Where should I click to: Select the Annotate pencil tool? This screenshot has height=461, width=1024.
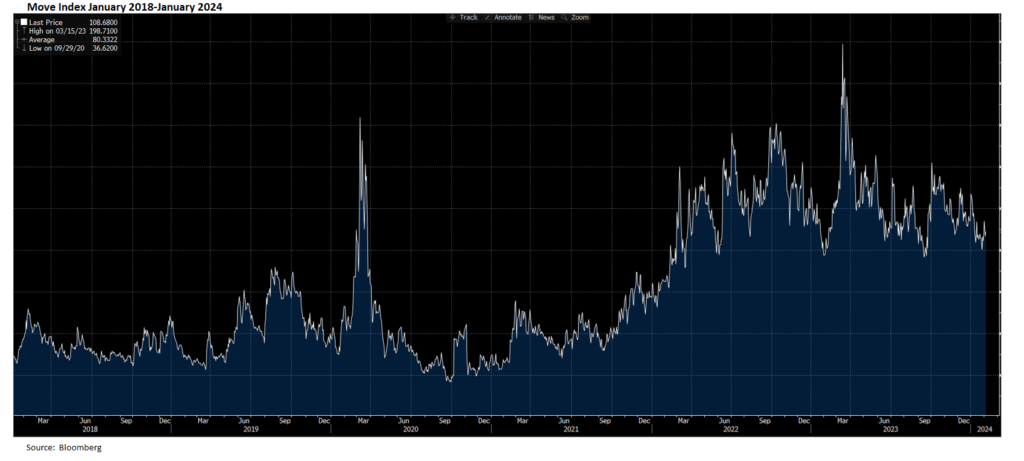(x=503, y=18)
